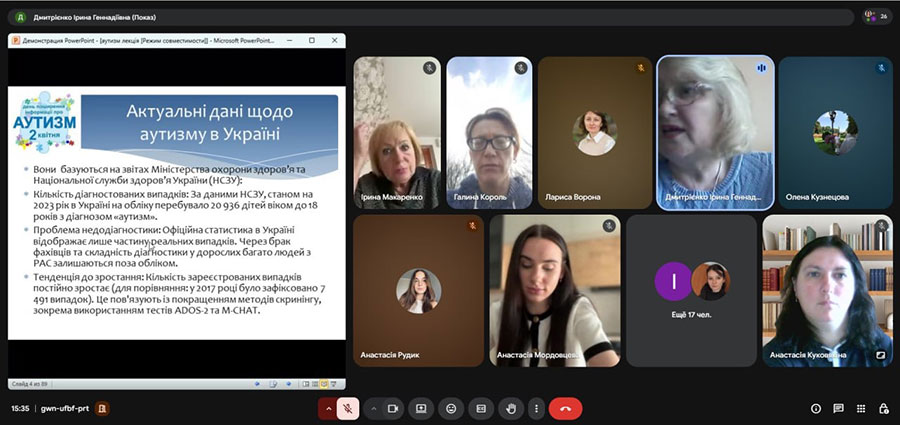900x425 pixels.
Task: Click muted mic icon on Анастасія Рудик tile
Action: [472, 226]
